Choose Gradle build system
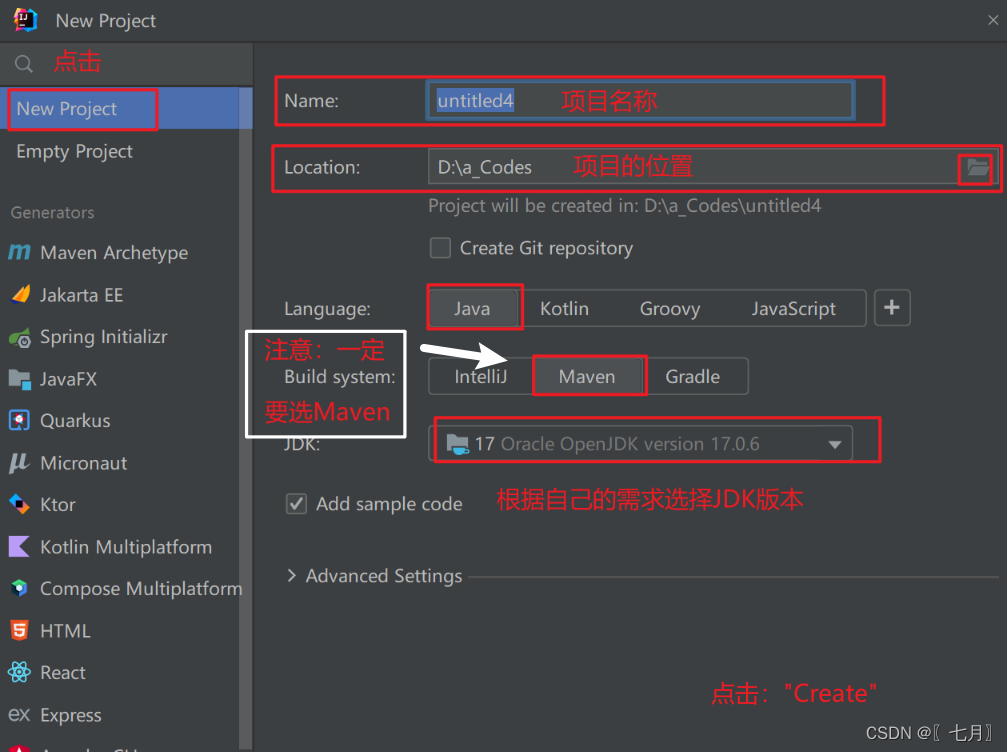 692,376
